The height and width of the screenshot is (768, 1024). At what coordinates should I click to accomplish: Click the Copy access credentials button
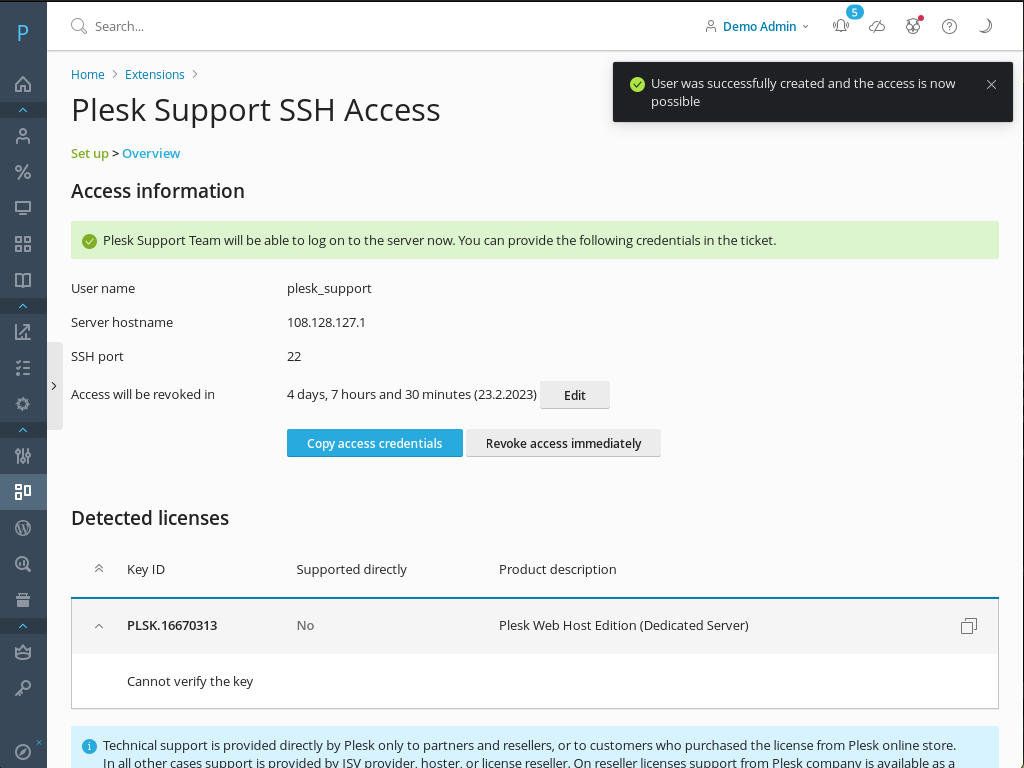[374, 442]
